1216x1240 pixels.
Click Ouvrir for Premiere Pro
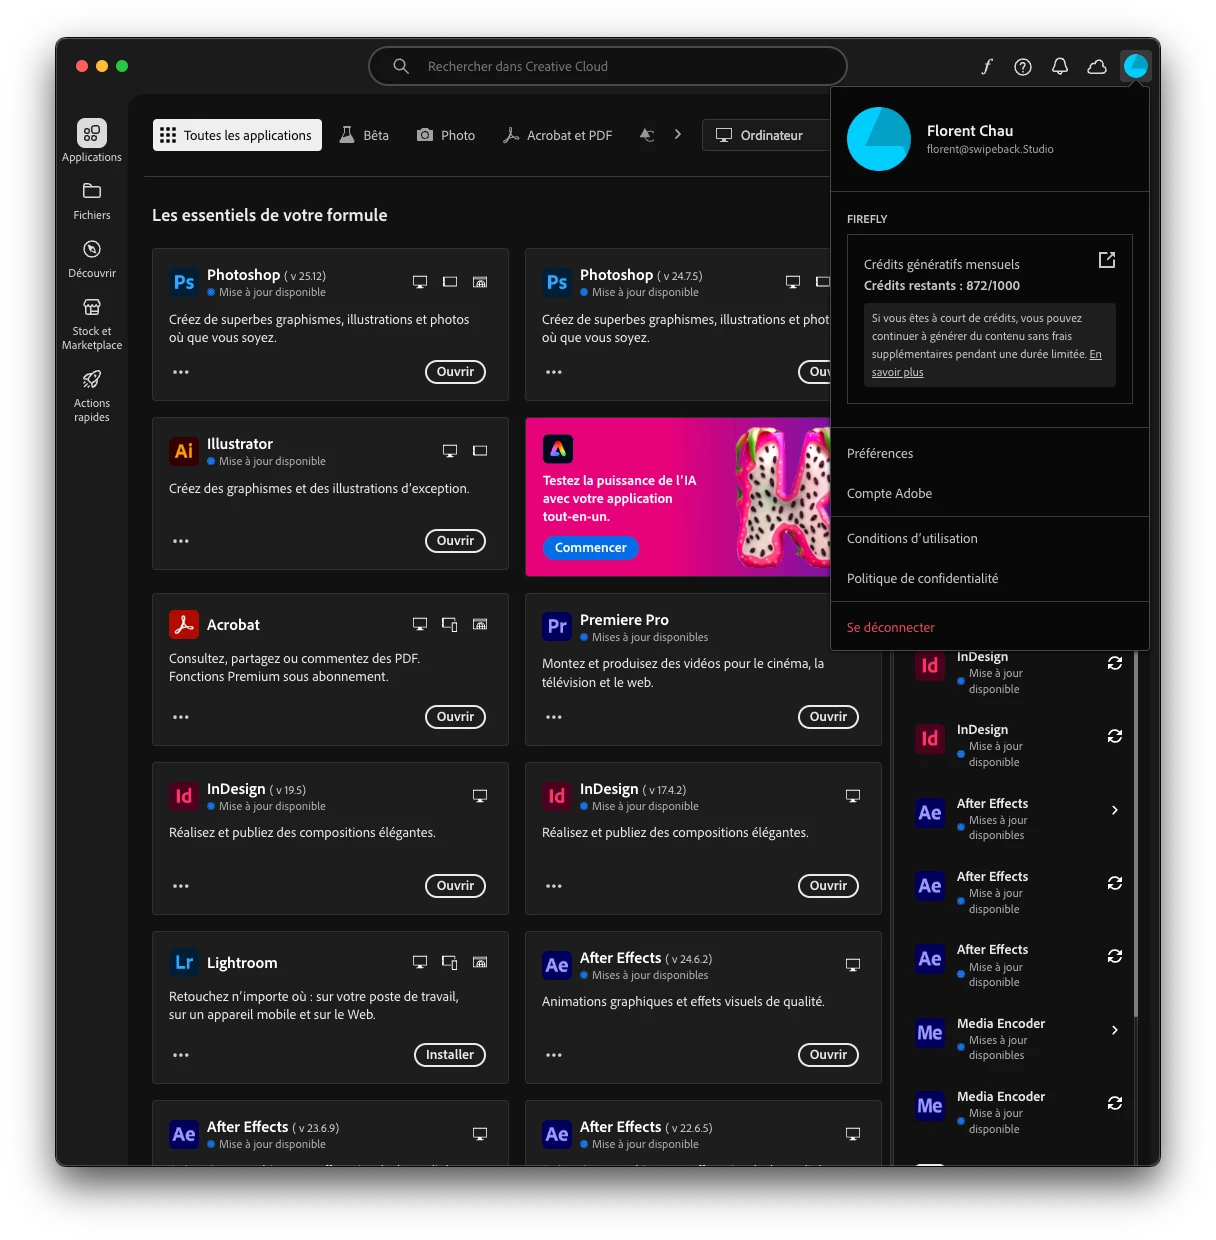(x=828, y=717)
